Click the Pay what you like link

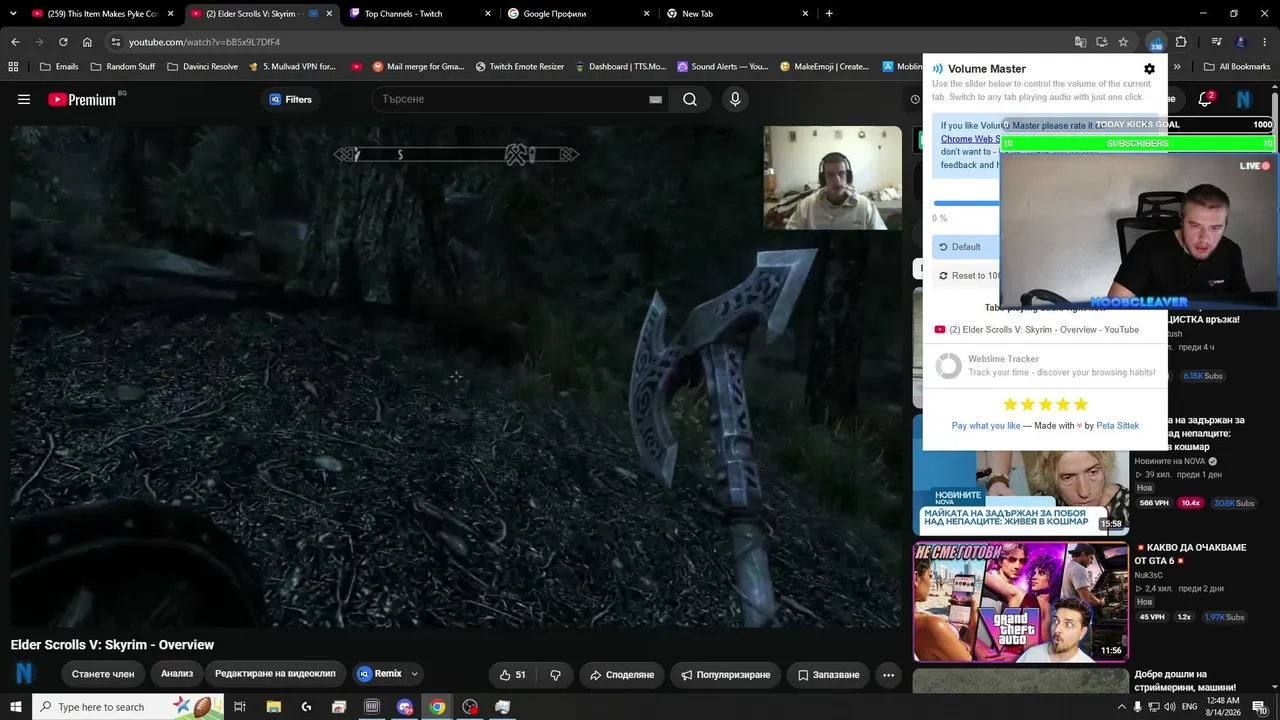click(x=986, y=426)
